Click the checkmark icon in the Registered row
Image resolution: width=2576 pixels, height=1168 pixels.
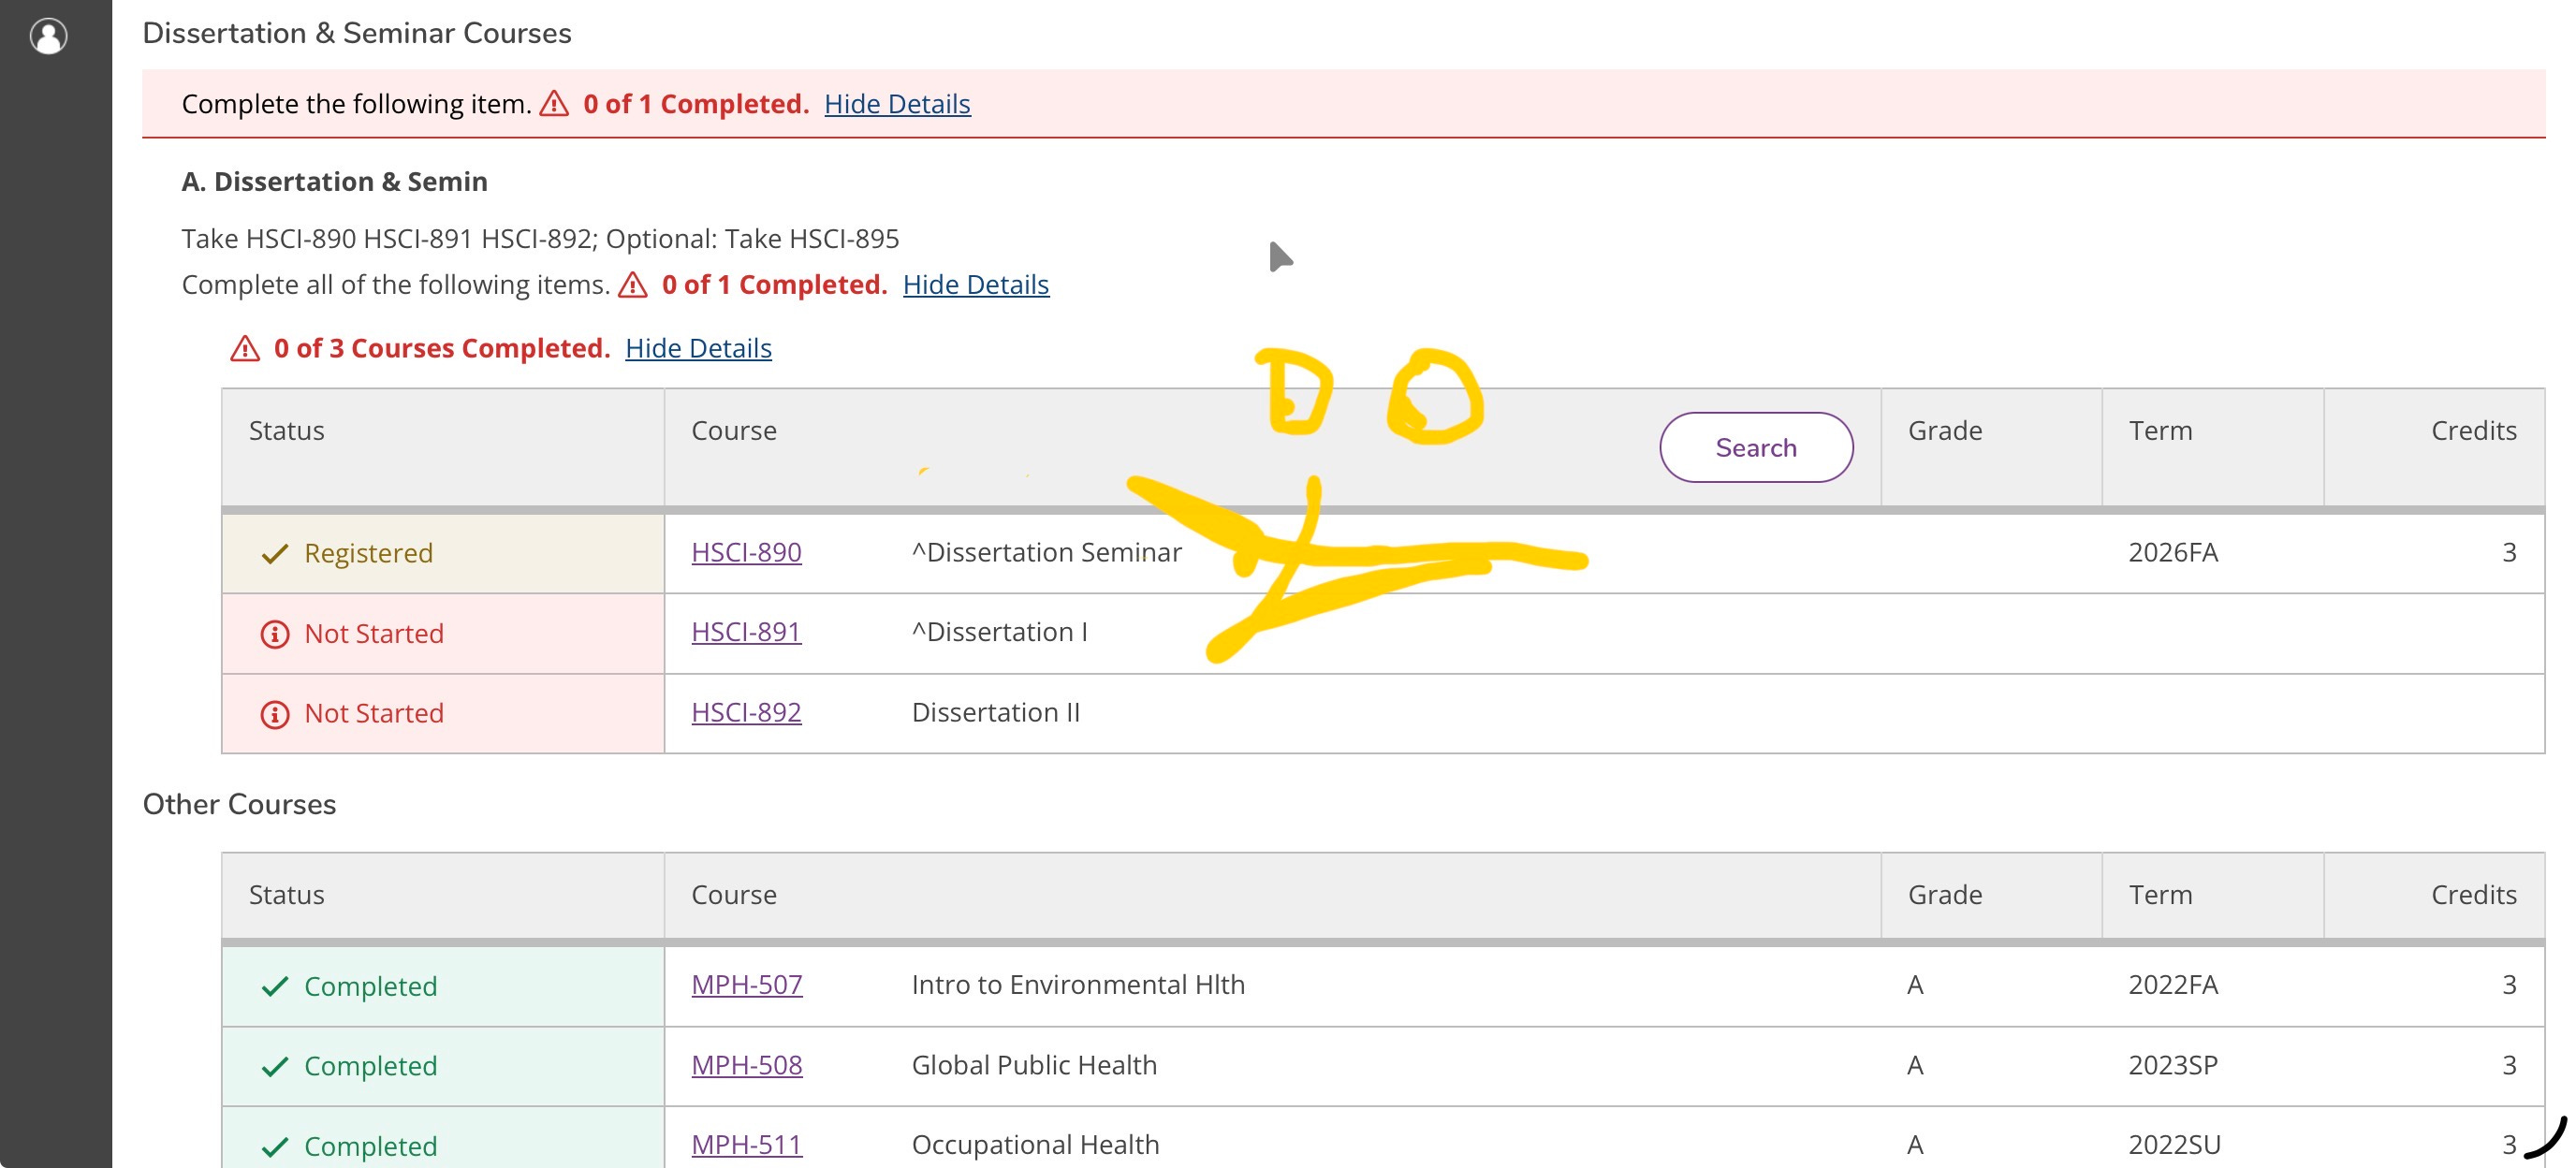tap(274, 554)
